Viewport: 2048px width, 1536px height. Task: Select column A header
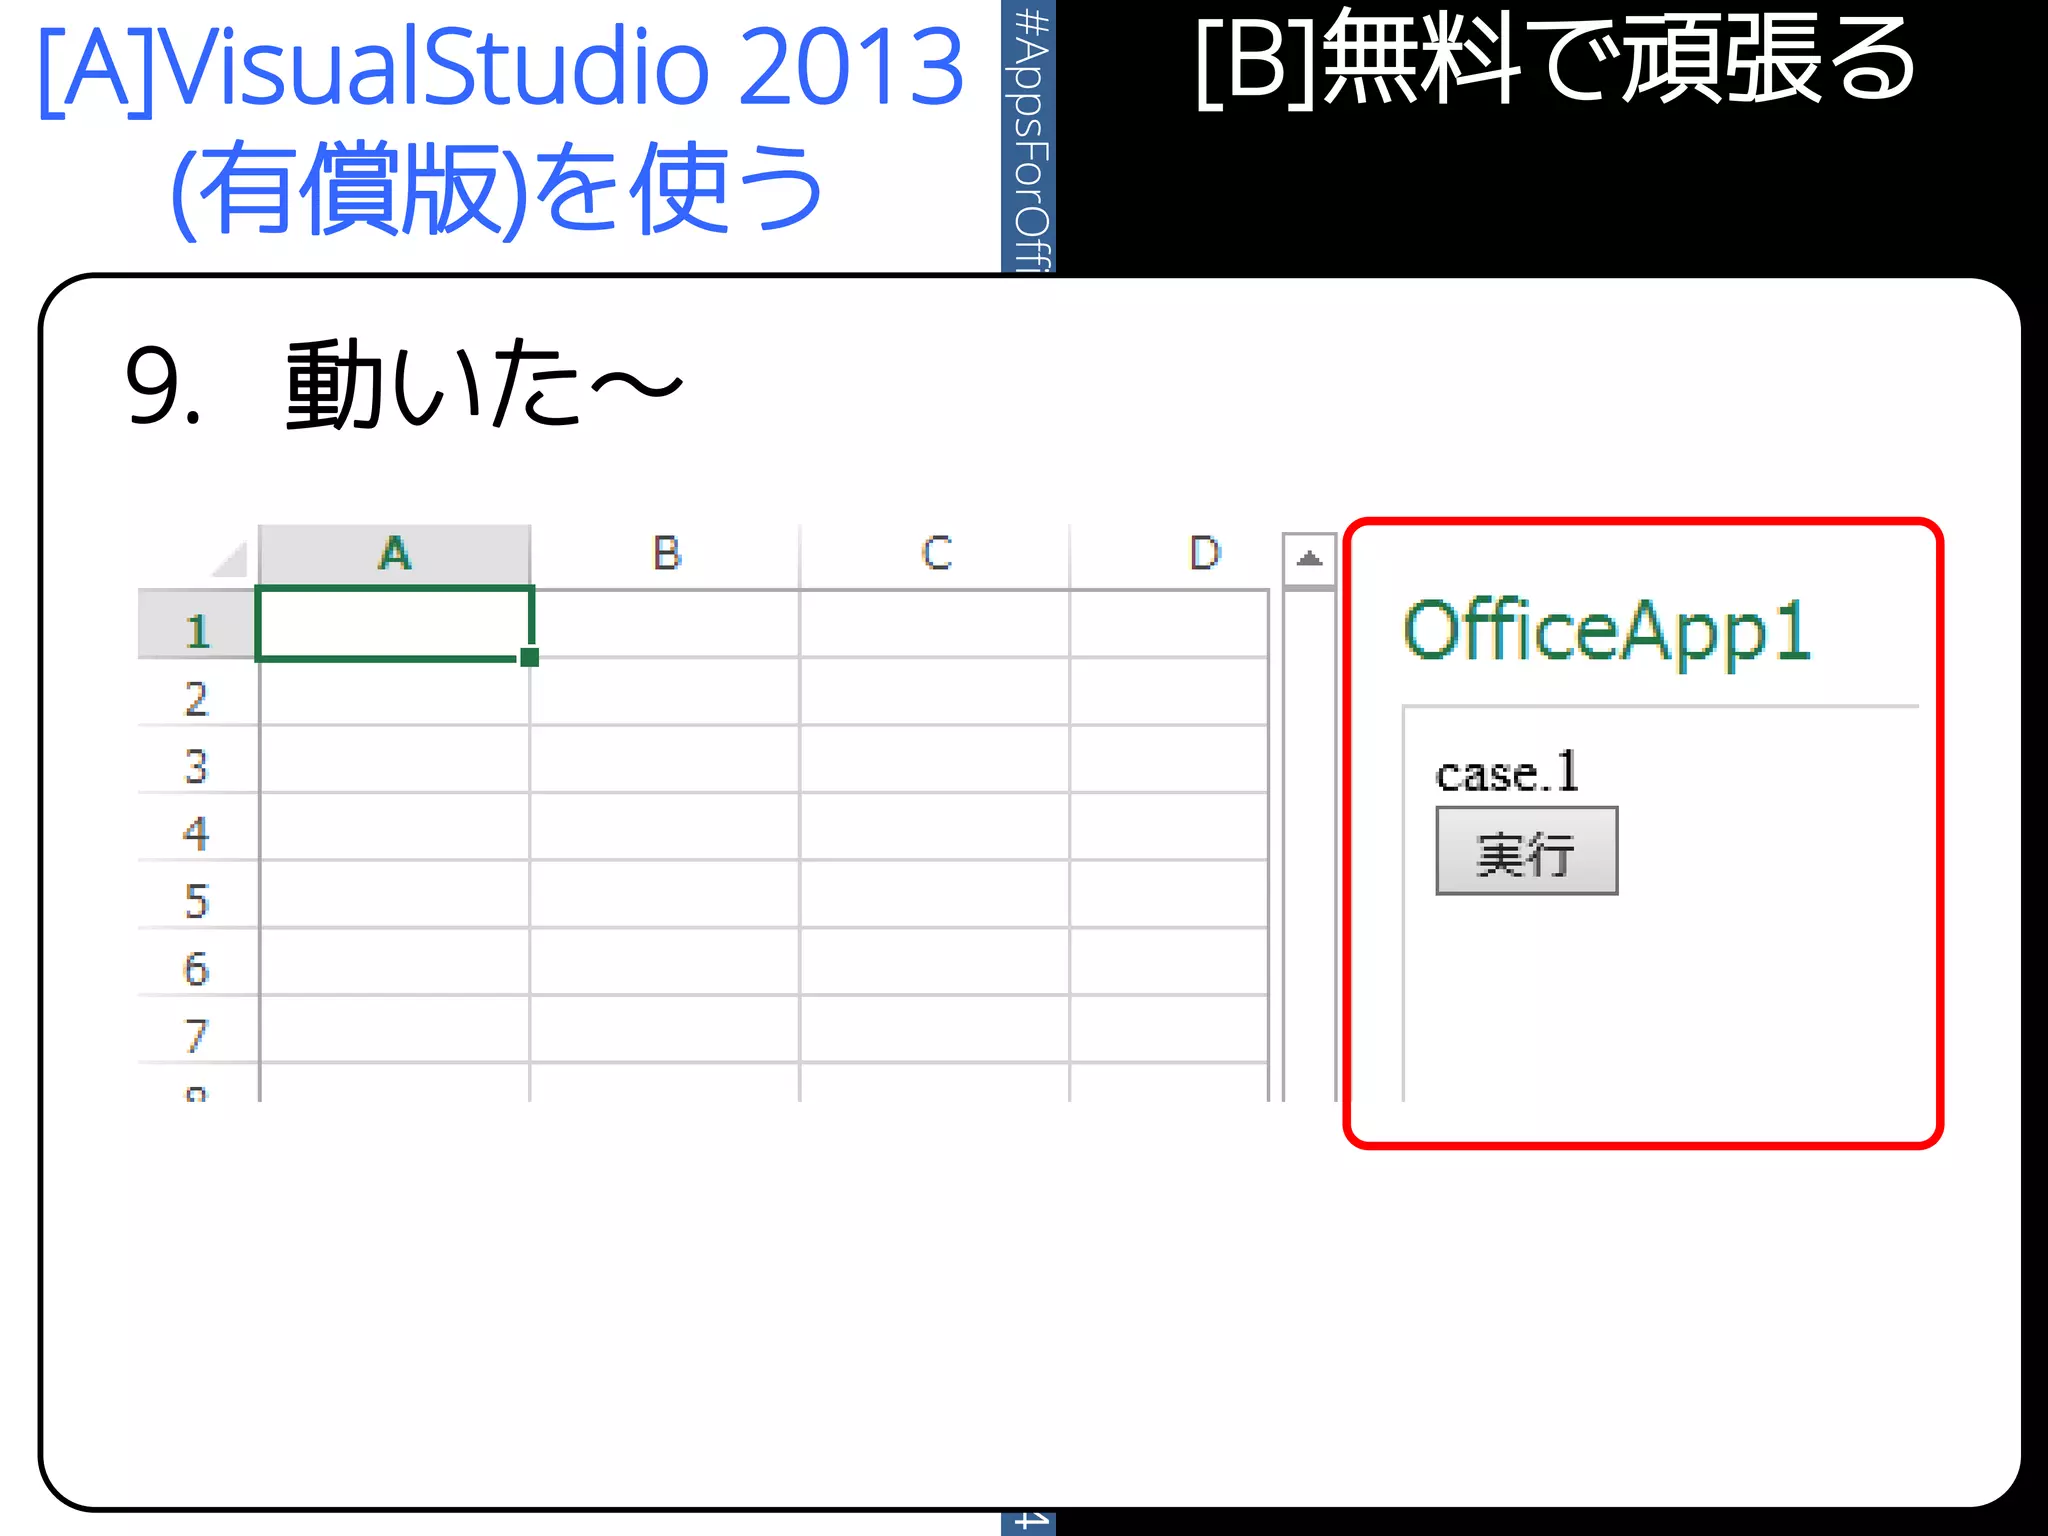pyautogui.click(x=395, y=553)
